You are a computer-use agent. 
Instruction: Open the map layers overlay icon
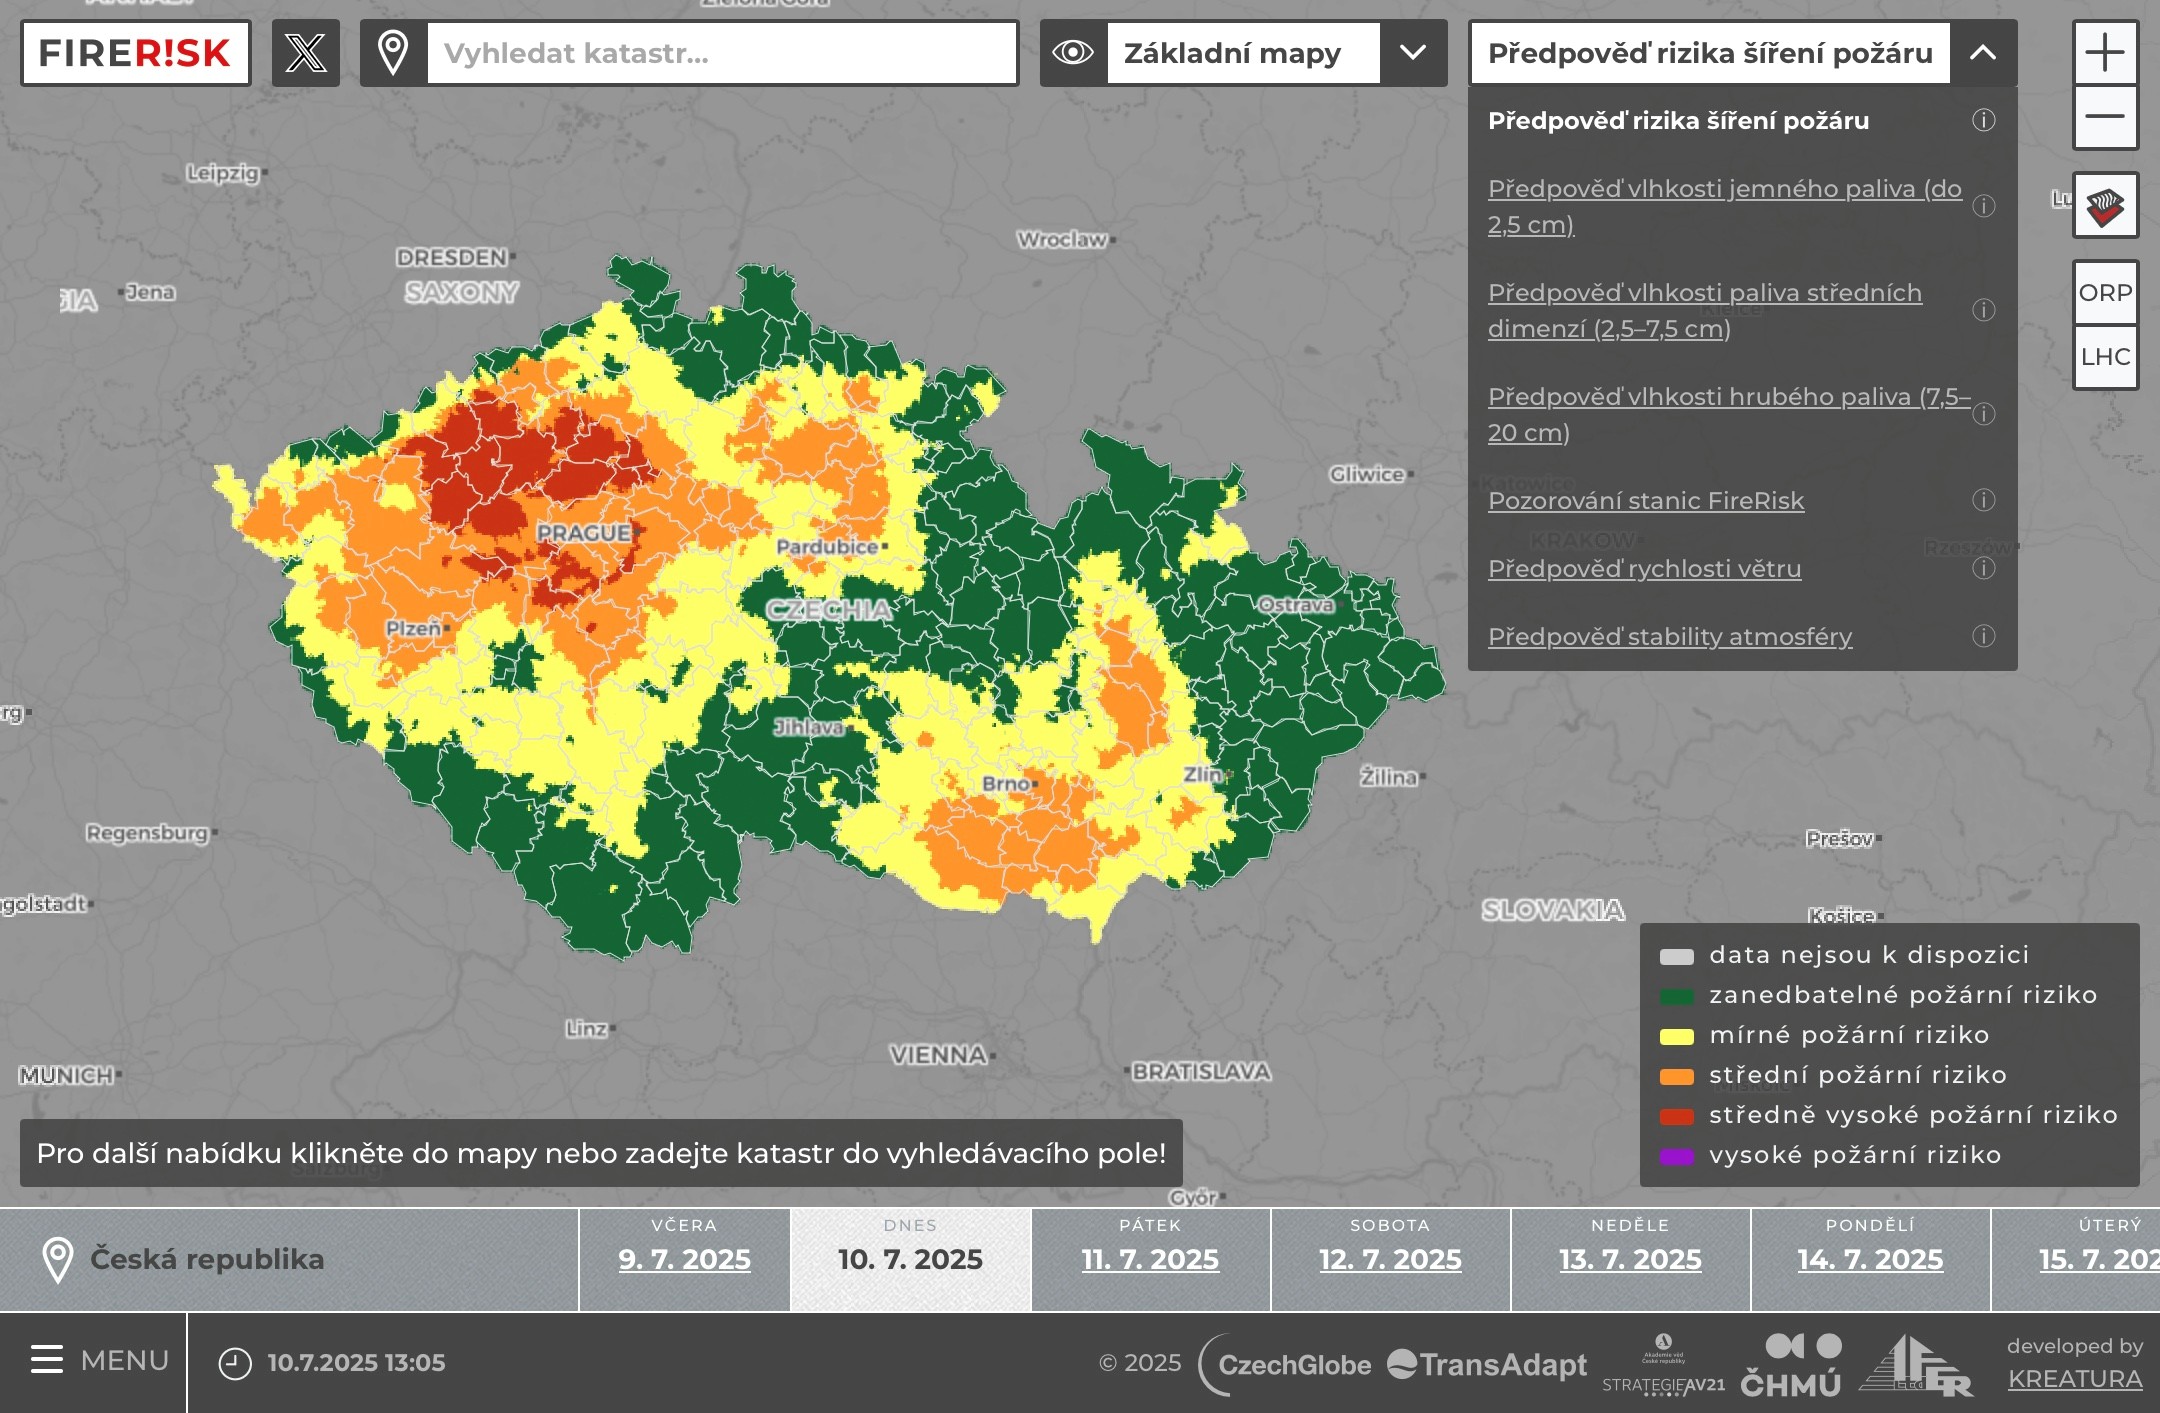pos(2105,205)
